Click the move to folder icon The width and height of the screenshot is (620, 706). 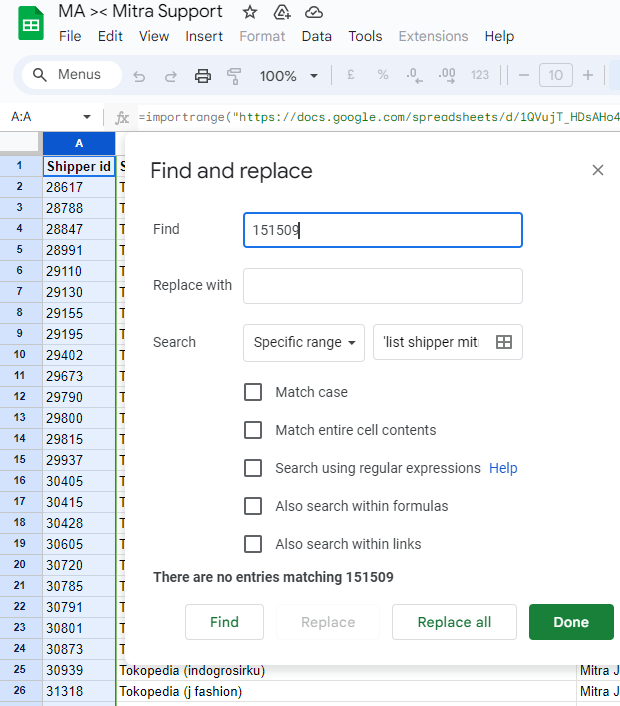click(x=282, y=12)
